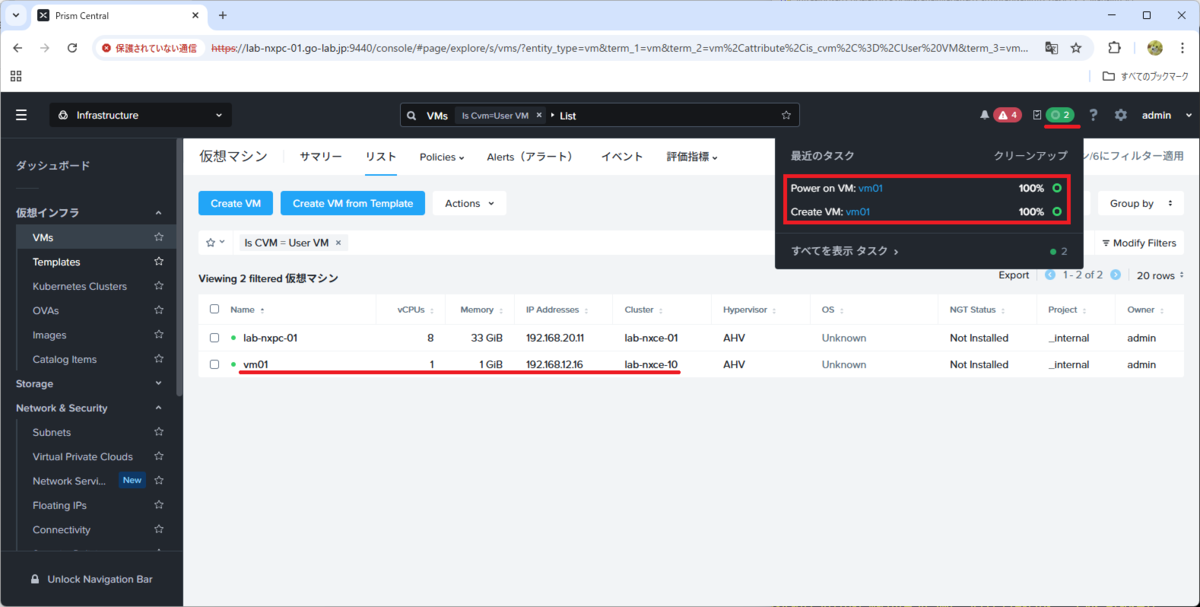1200x607 pixels.
Task: Click the tasks clipboard icon
Action: [1037, 115]
